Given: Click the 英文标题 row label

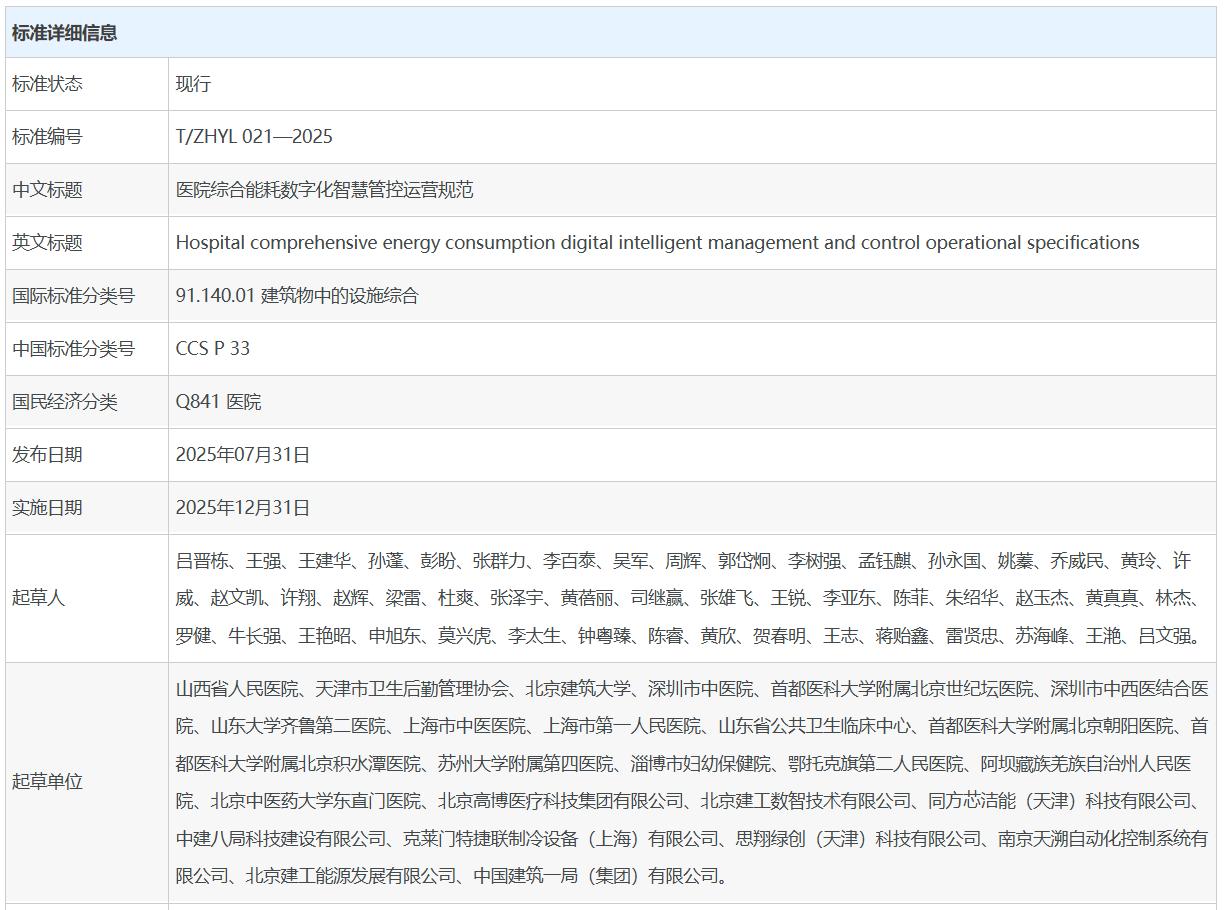Looking at the screenshot, I should [x=47, y=243].
